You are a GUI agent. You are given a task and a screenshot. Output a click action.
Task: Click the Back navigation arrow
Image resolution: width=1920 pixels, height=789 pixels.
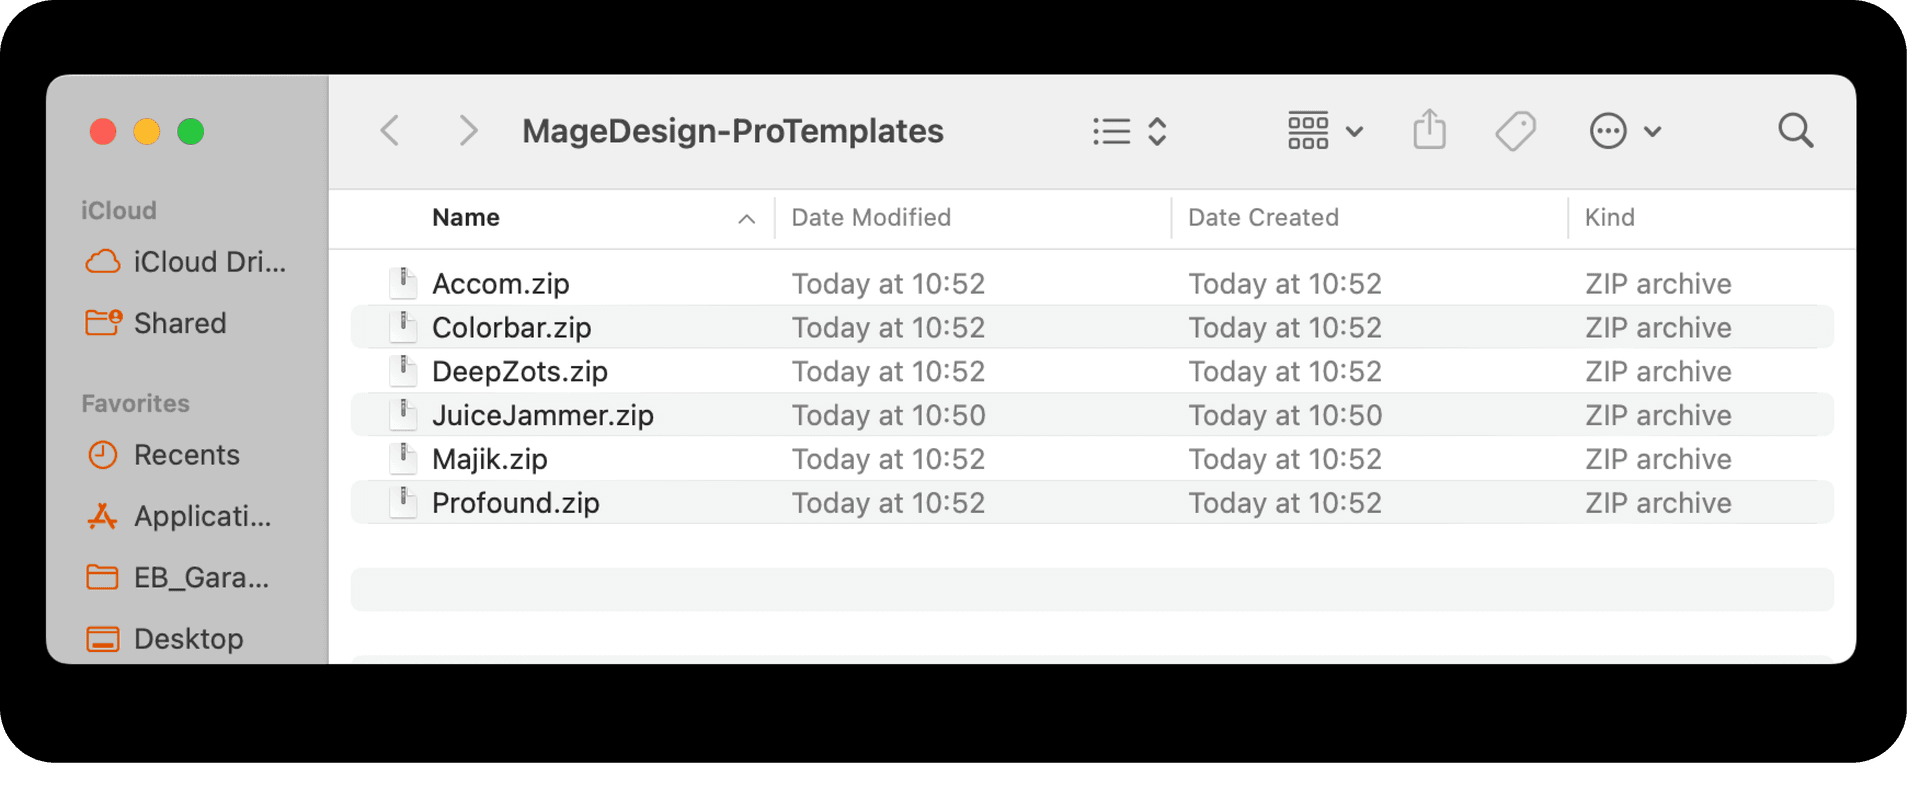(390, 130)
